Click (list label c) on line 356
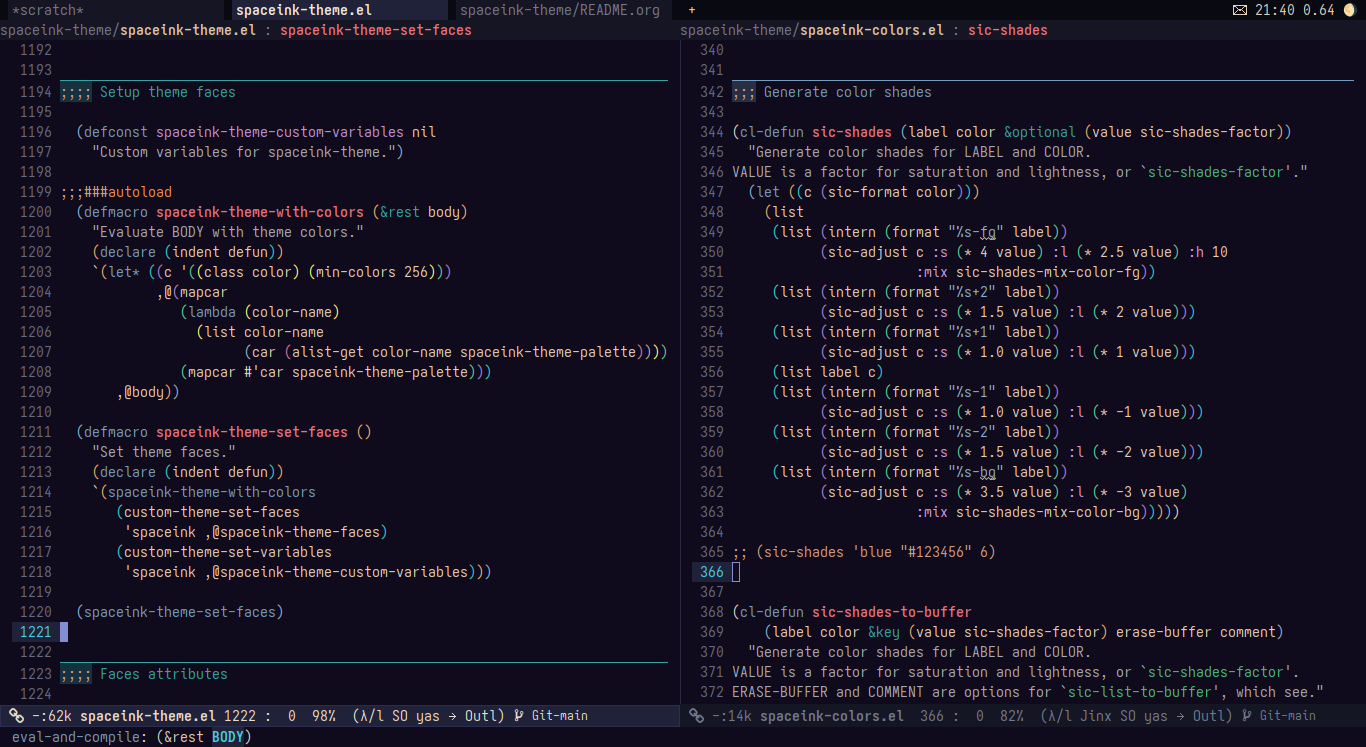Image resolution: width=1366 pixels, height=747 pixels. (x=828, y=372)
